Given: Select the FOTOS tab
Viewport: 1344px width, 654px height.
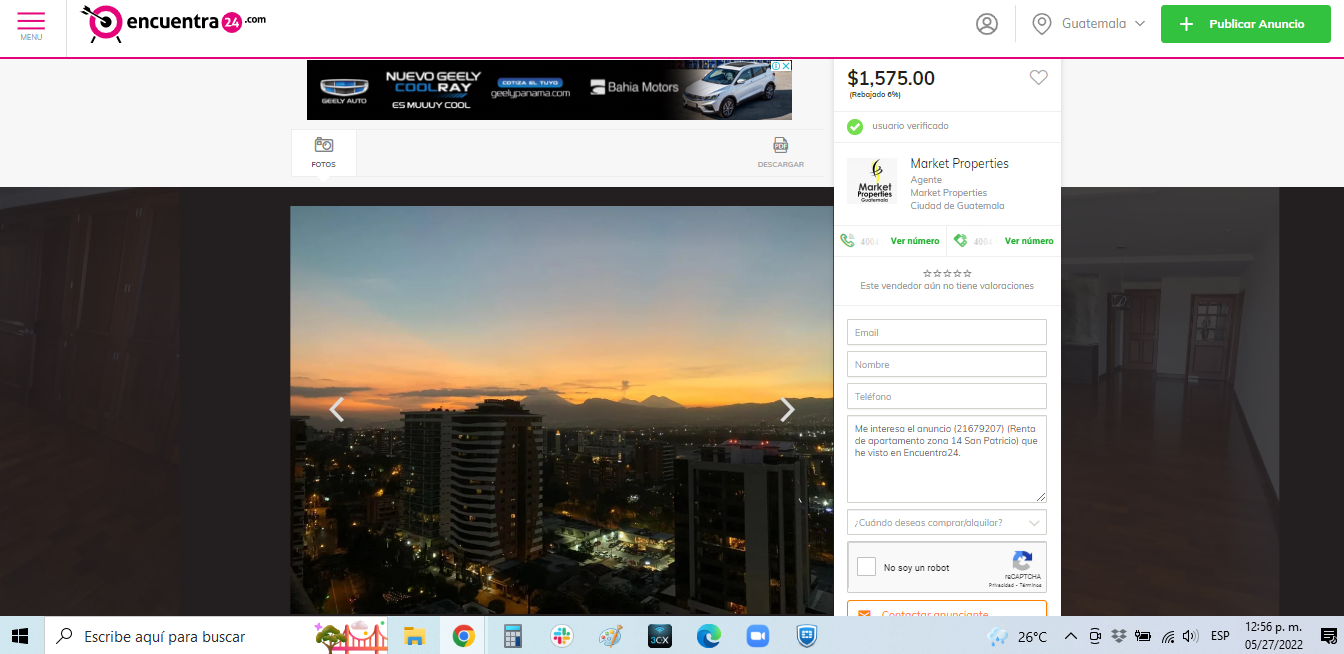Looking at the screenshot, I should 324,153.
